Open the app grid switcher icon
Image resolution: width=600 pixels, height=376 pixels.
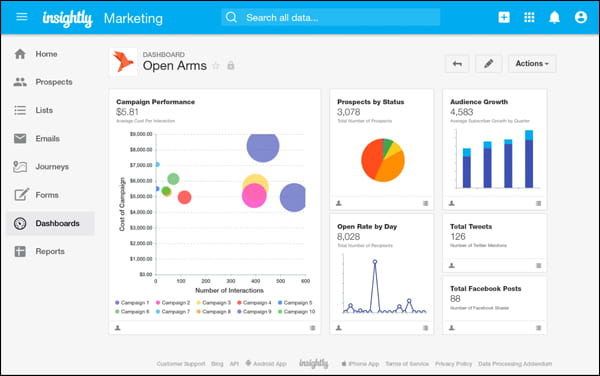tap(529, 17)
